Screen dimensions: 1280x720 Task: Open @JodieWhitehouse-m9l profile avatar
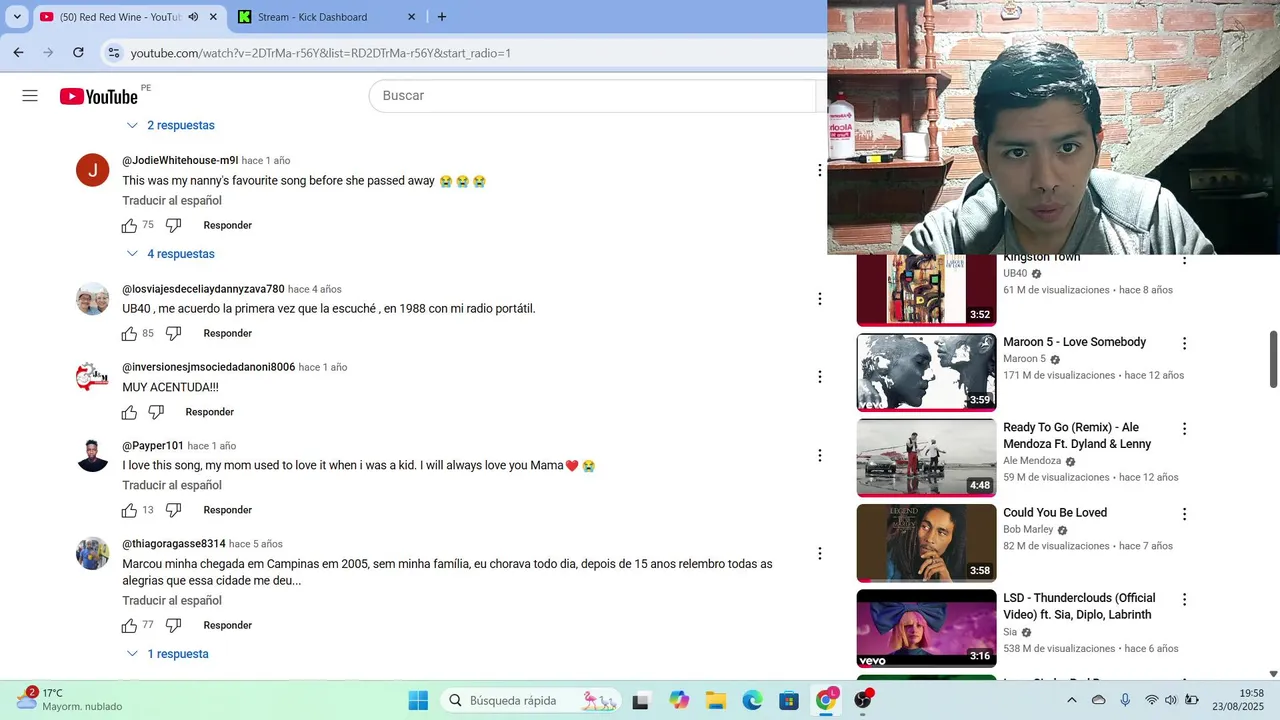click(93, 170)
